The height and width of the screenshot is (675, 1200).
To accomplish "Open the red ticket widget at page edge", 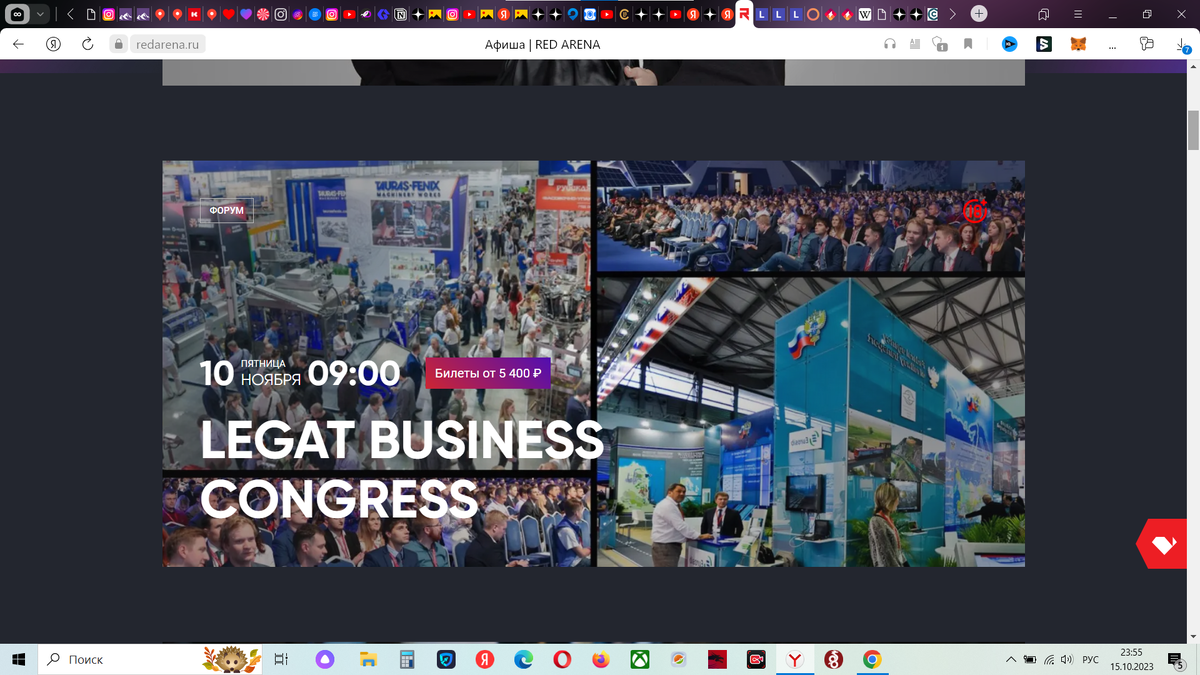I will 1163,545.
